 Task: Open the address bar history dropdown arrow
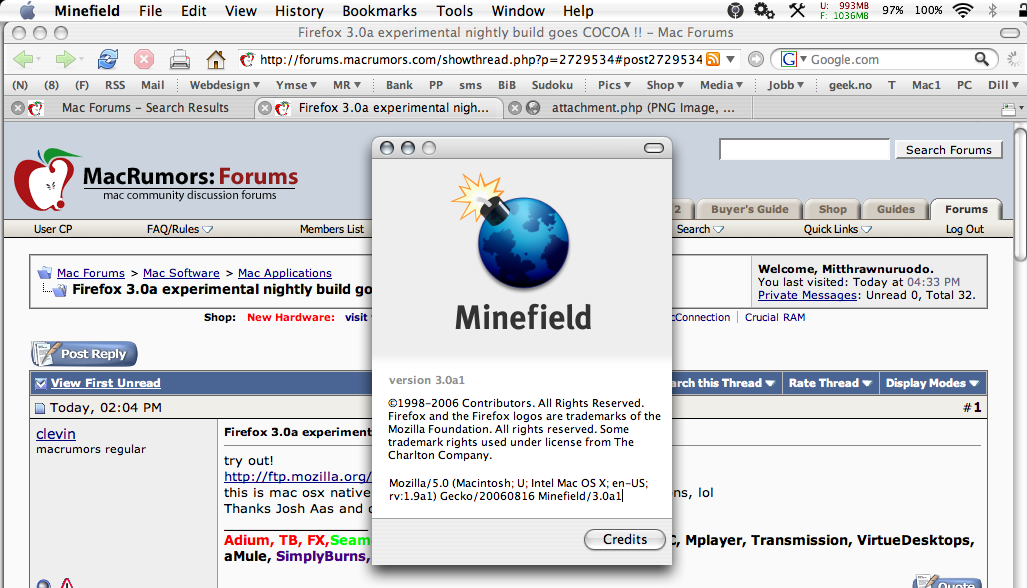tap(730, 60)
